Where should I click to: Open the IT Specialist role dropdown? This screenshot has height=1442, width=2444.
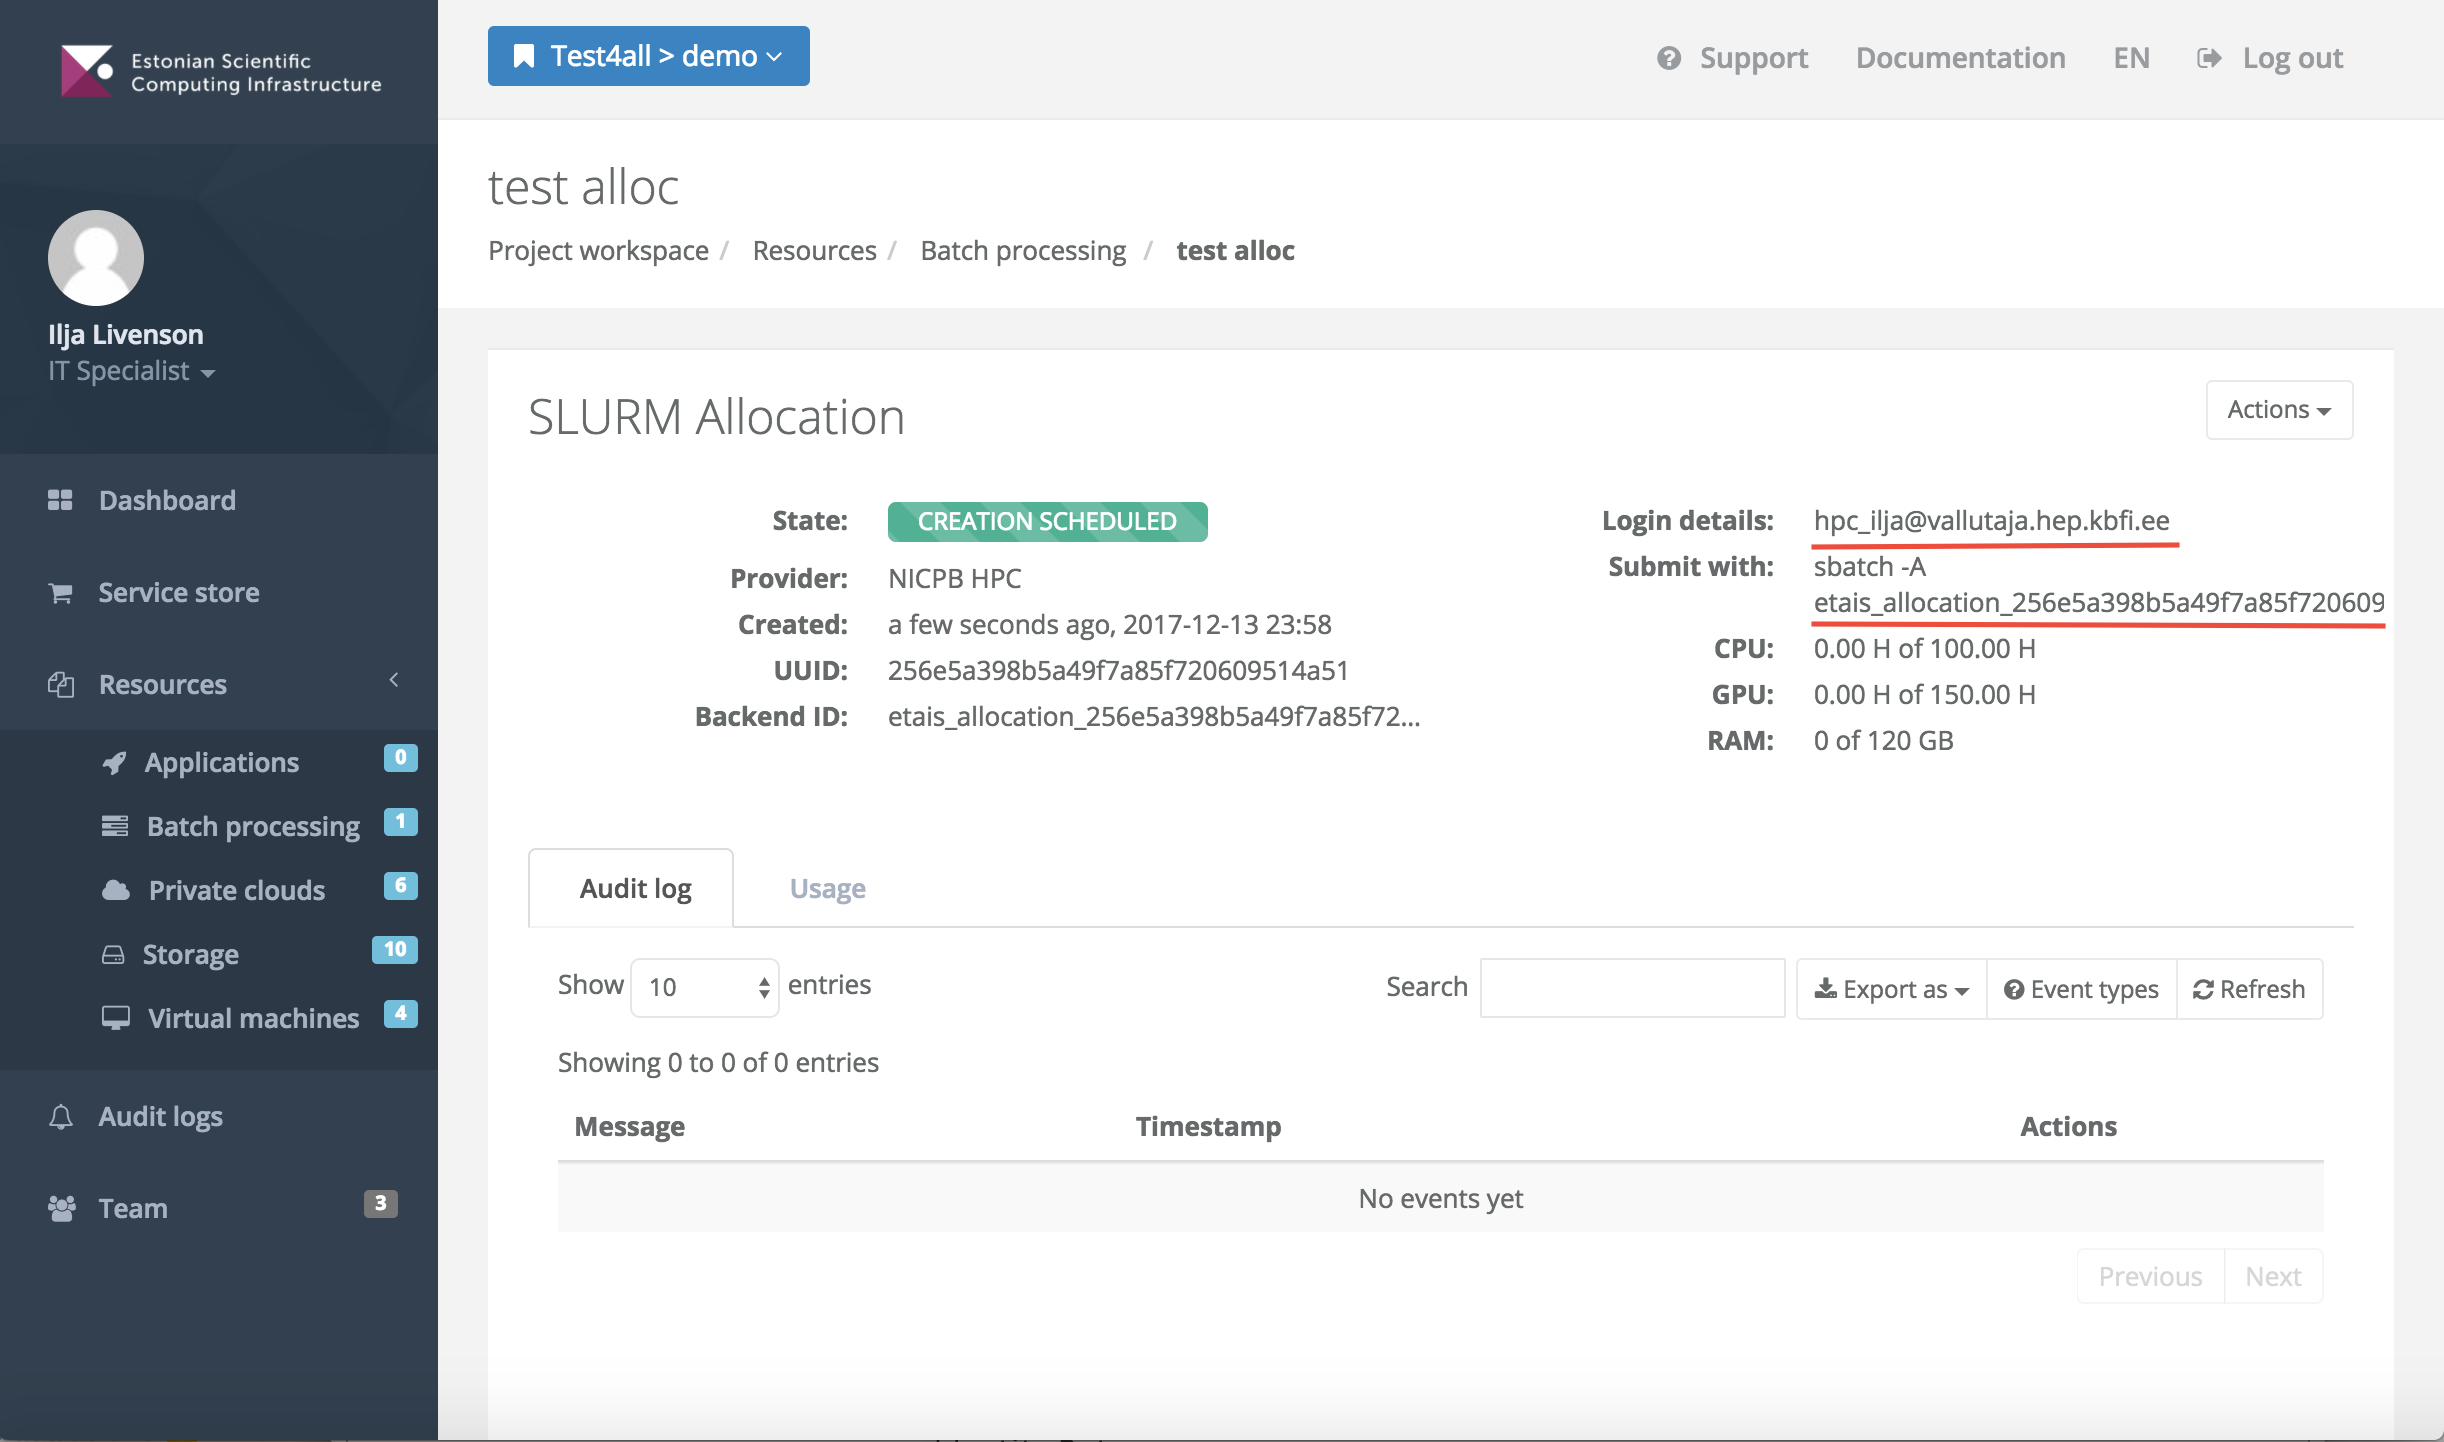[x=132, y=371]
